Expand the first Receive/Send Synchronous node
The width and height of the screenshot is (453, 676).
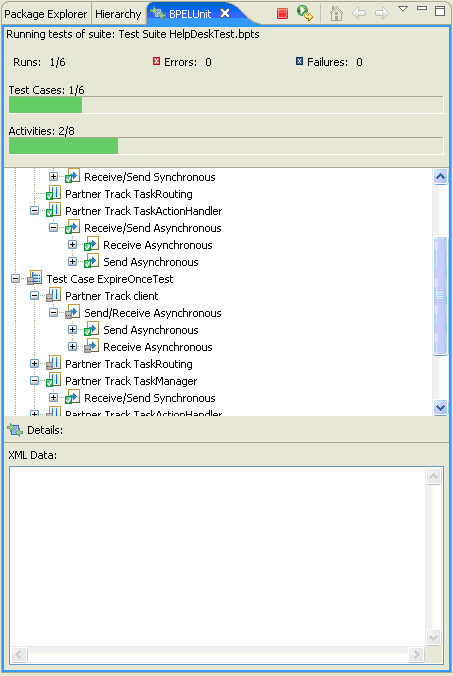click(53, 177)
